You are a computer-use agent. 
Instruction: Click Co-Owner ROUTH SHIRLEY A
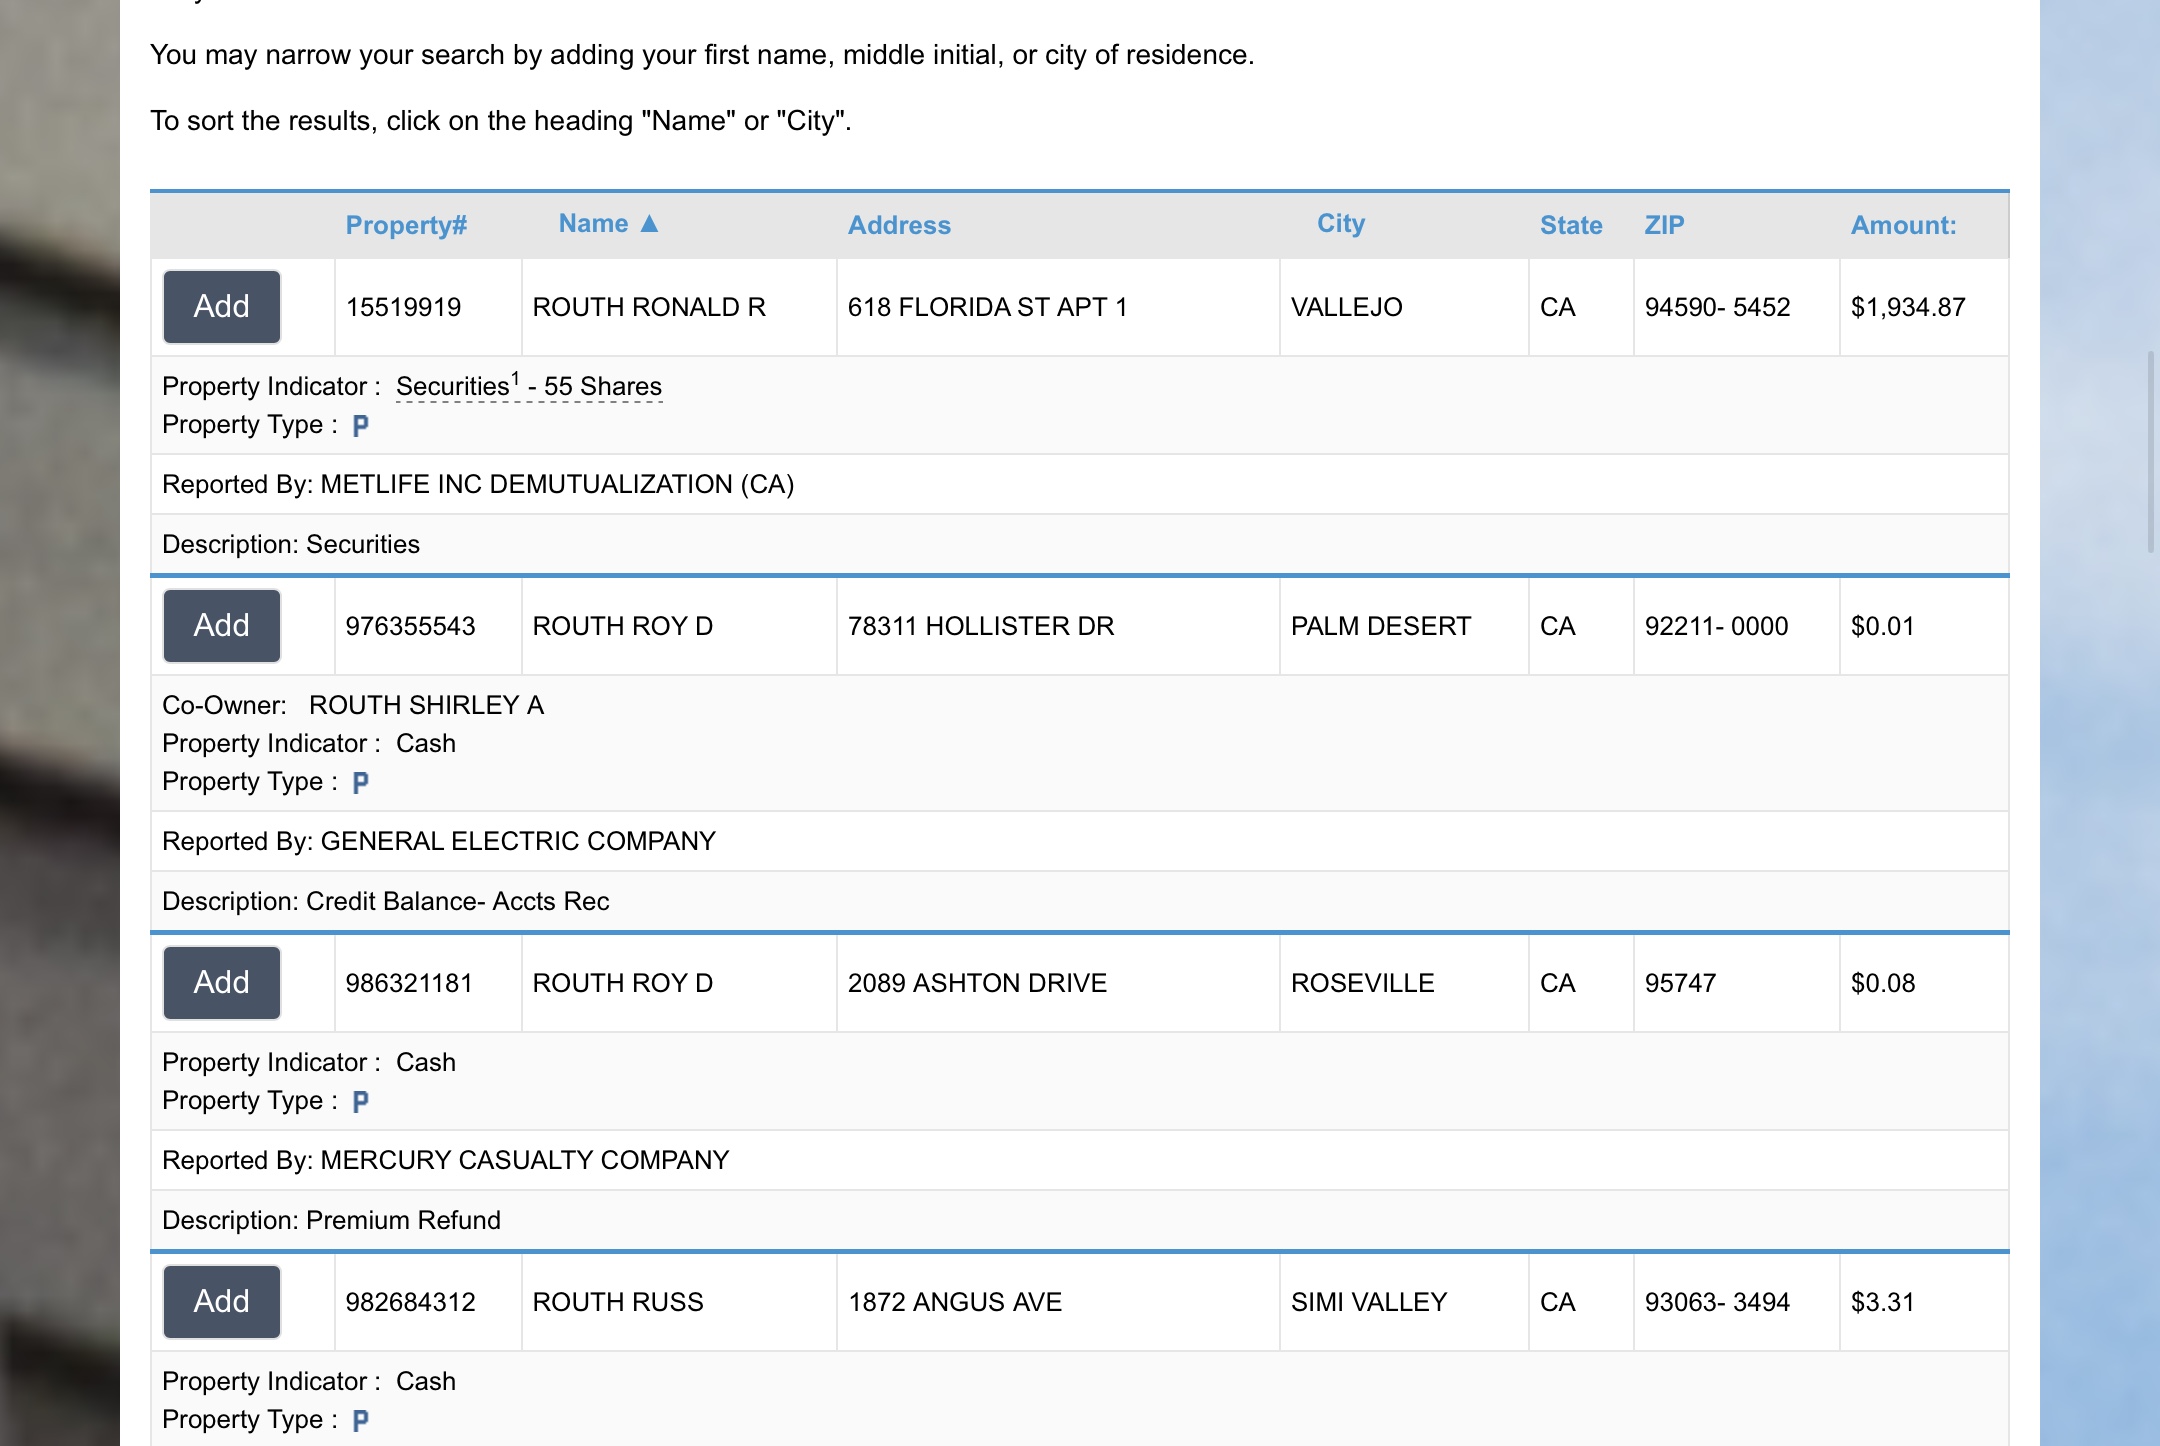click(353, 705)
